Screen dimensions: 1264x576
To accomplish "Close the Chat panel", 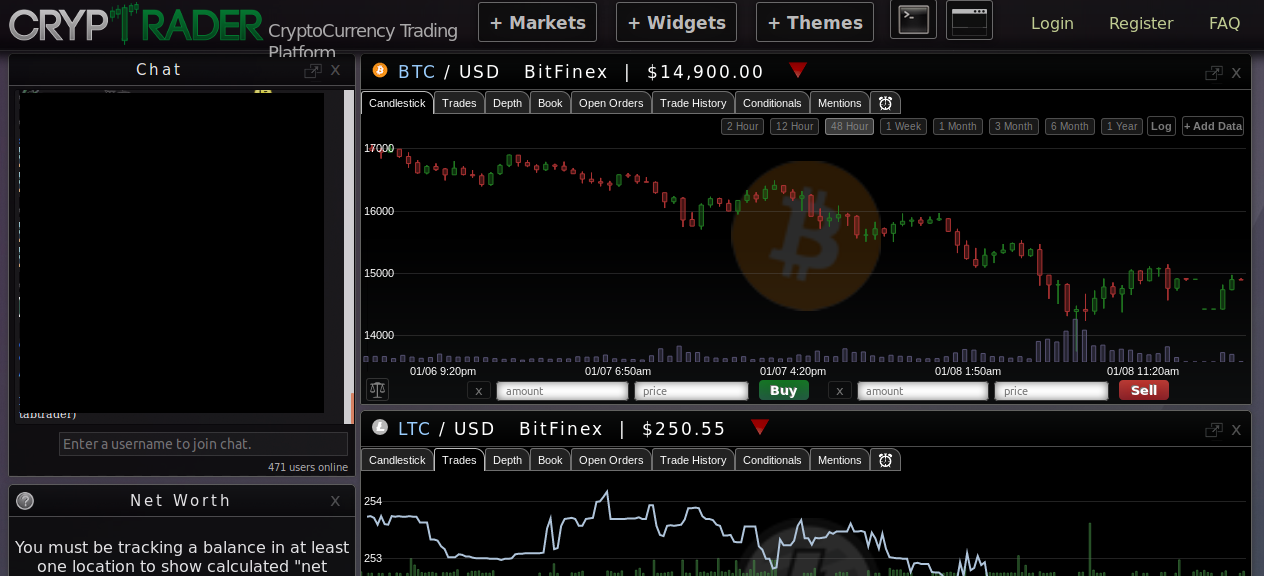I will (335, 70).
